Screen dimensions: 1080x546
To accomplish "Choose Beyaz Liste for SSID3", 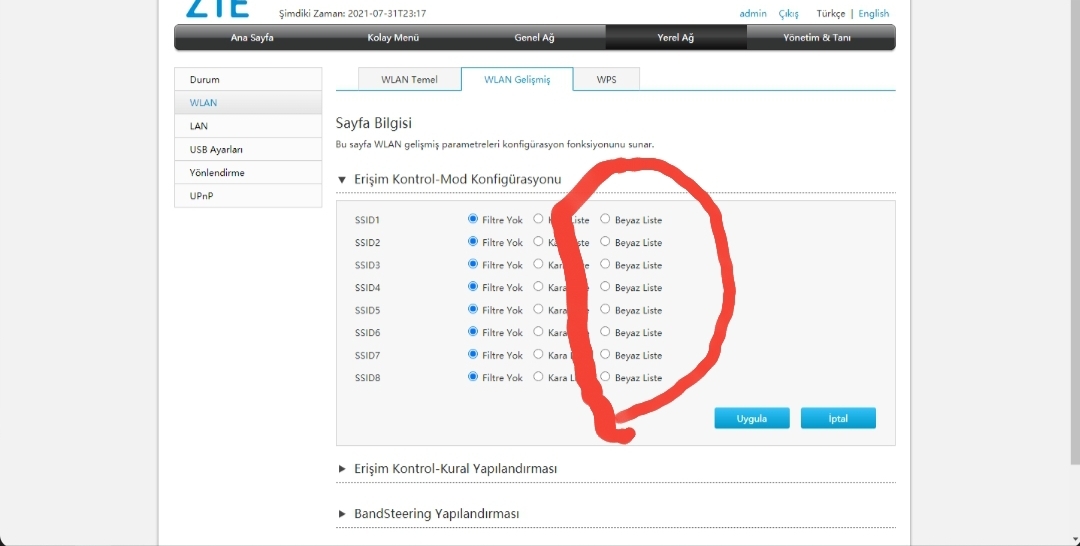I will [x=605, y=264].
